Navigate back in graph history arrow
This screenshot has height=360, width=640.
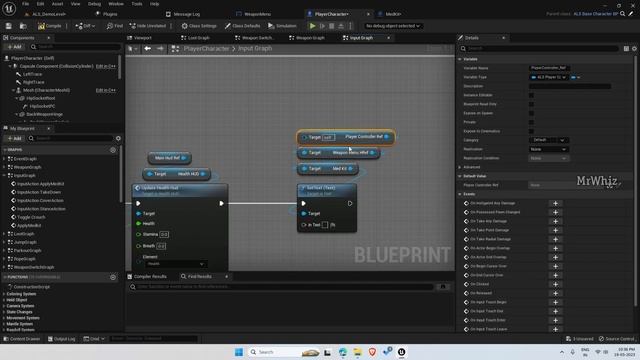[147, 49]
